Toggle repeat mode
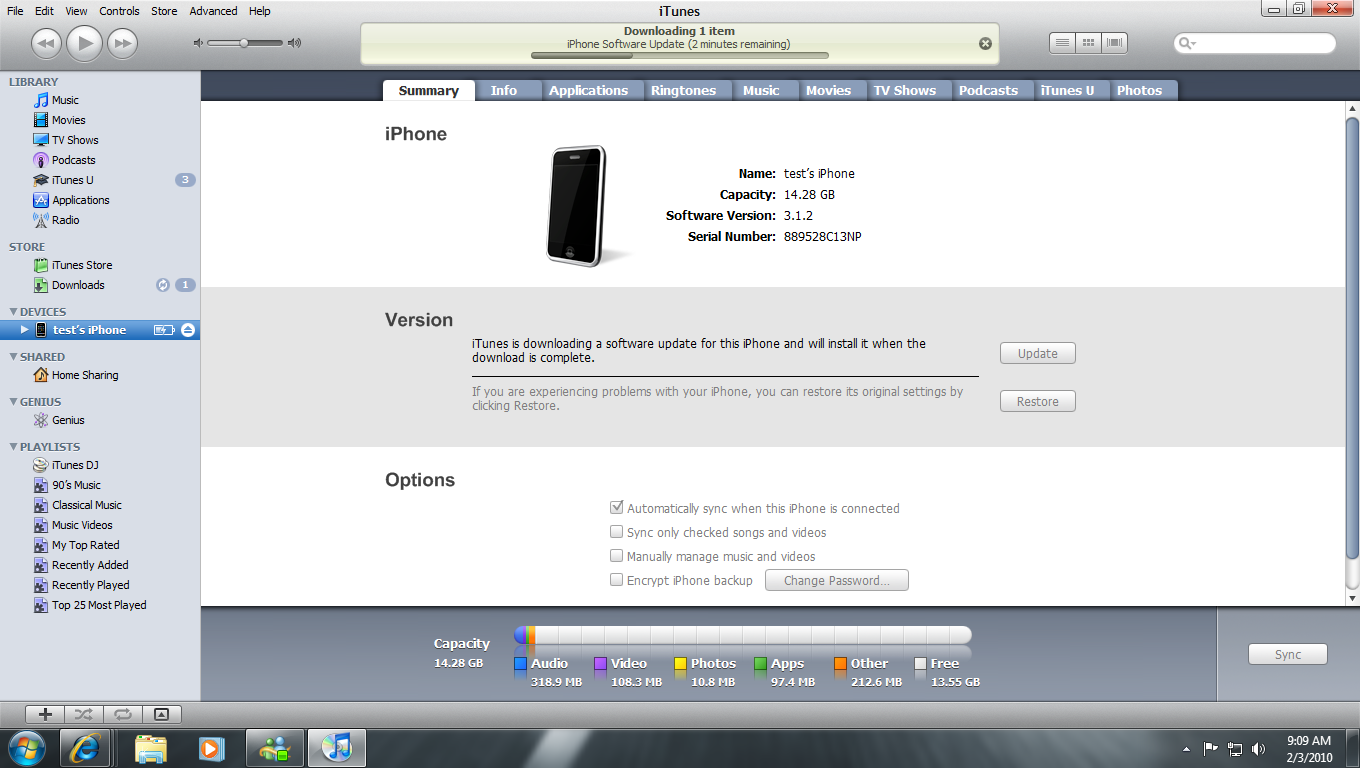Image resolution: width=1360 pixels, height=768 pixels. pos(122,714)
